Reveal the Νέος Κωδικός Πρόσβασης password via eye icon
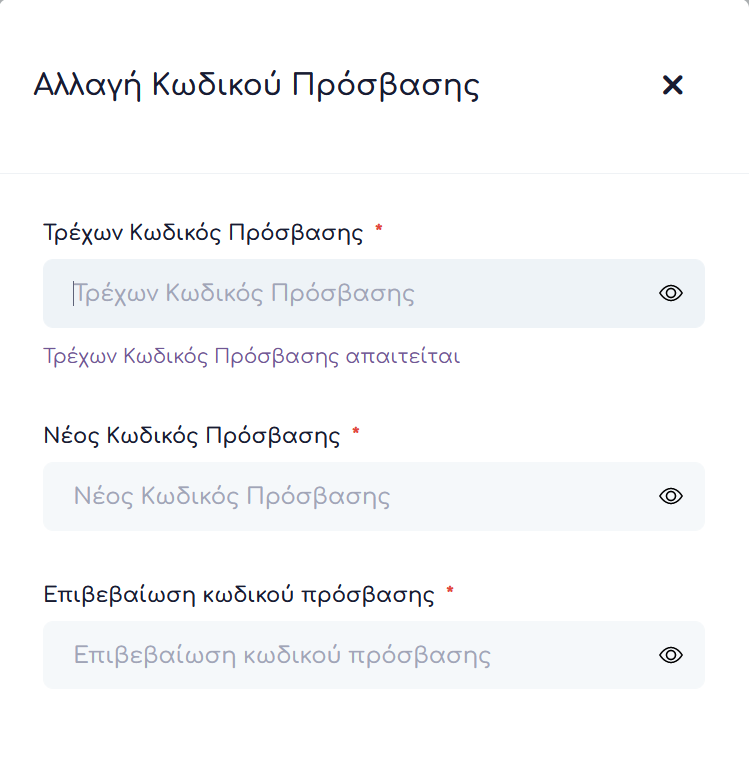 671,496
